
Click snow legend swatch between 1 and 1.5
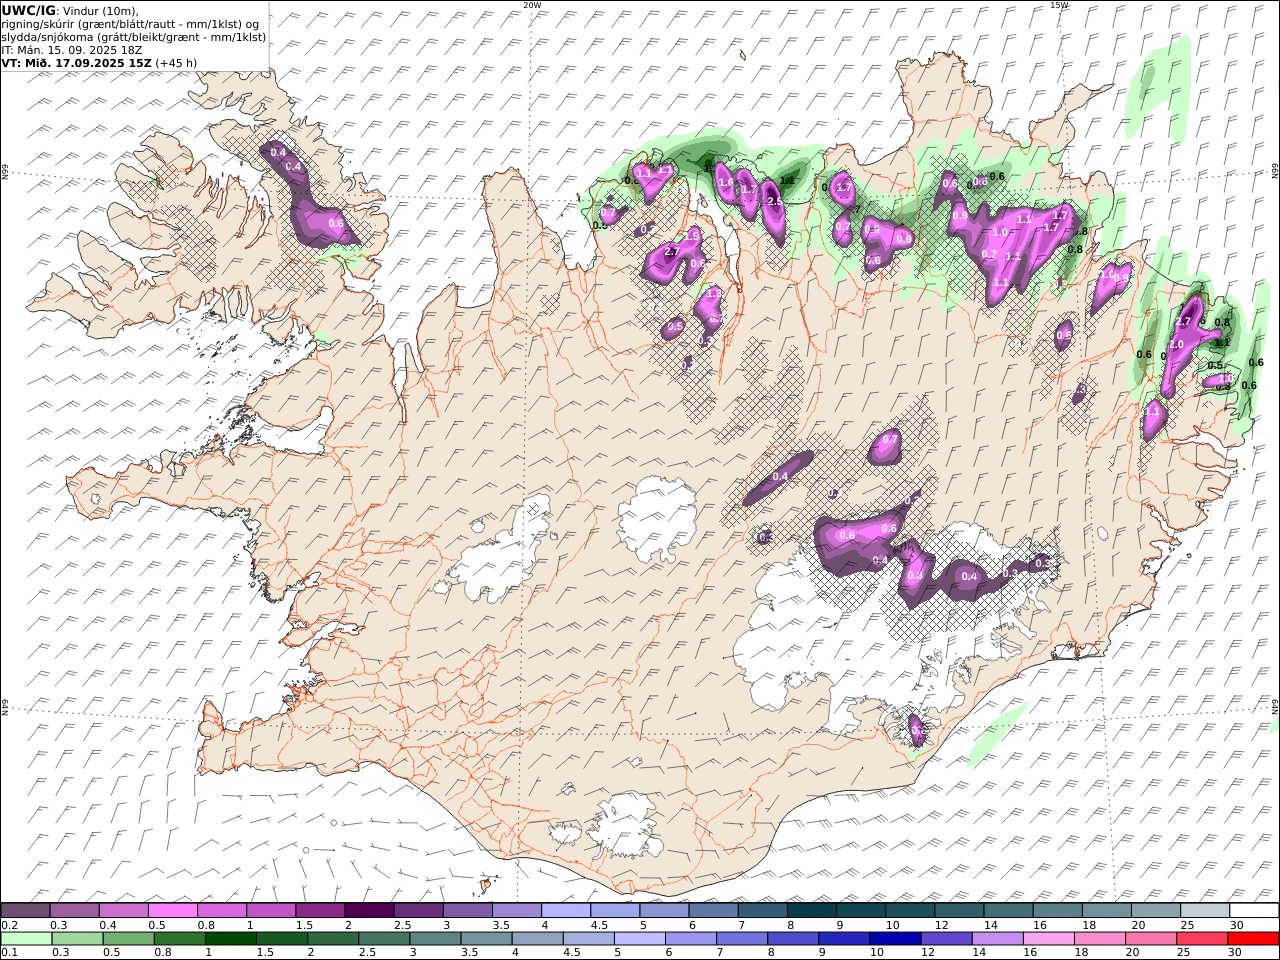pyautogui.click(x=271, y=910)
